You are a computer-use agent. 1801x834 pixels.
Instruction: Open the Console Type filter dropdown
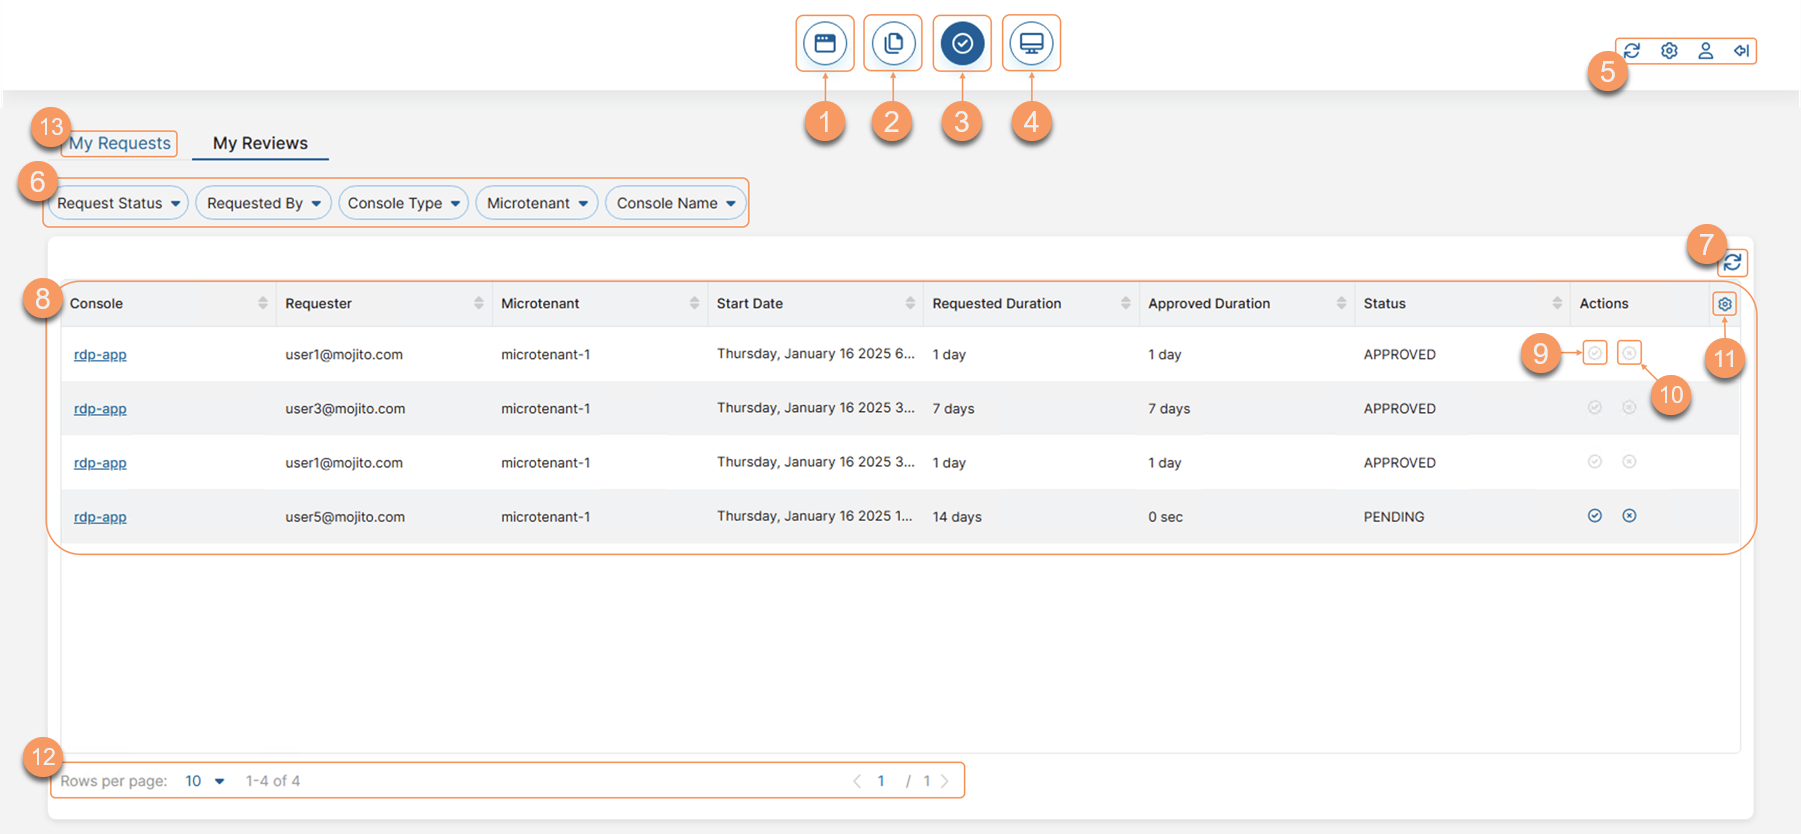click(x=403, y=203)
